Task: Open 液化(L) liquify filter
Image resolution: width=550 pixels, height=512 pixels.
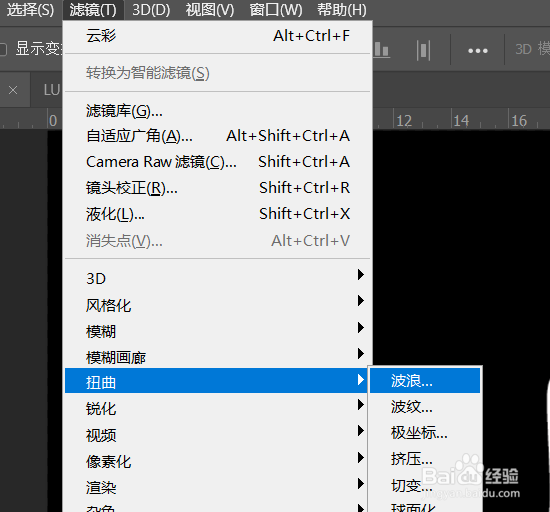Action: (217, 214)
